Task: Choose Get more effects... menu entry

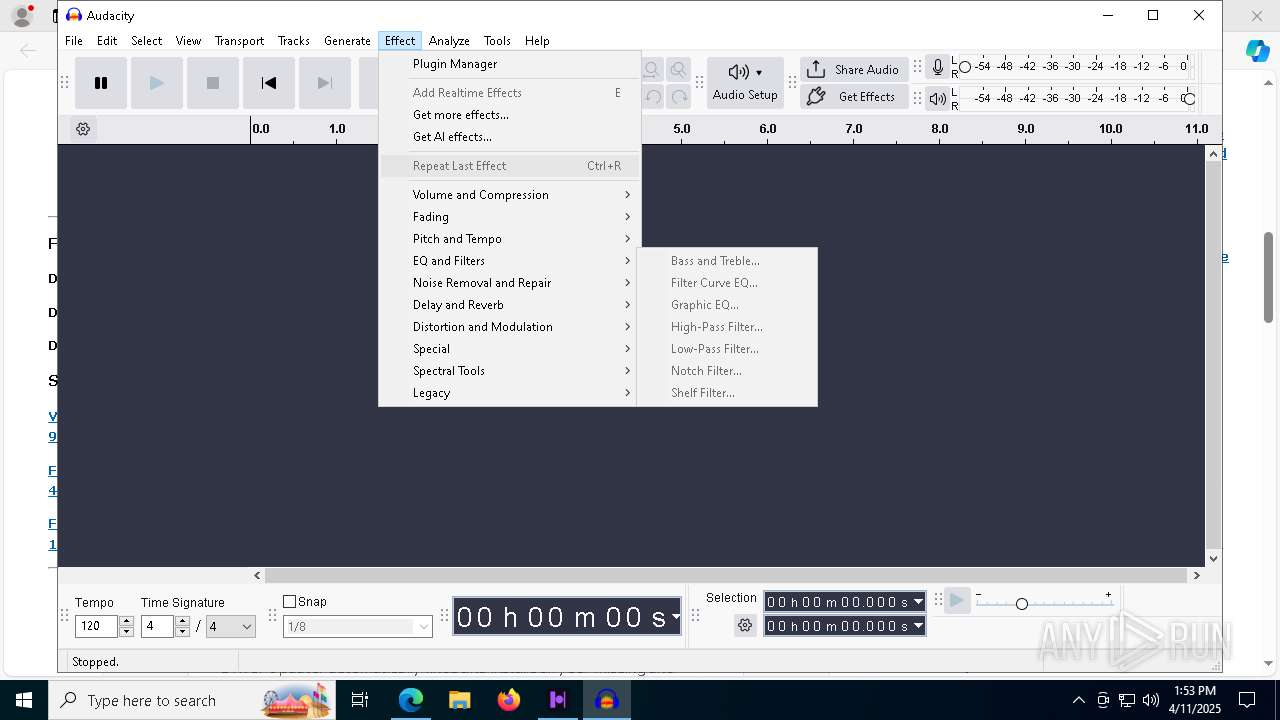Action: pyautogui.click(x=510, y=115)
